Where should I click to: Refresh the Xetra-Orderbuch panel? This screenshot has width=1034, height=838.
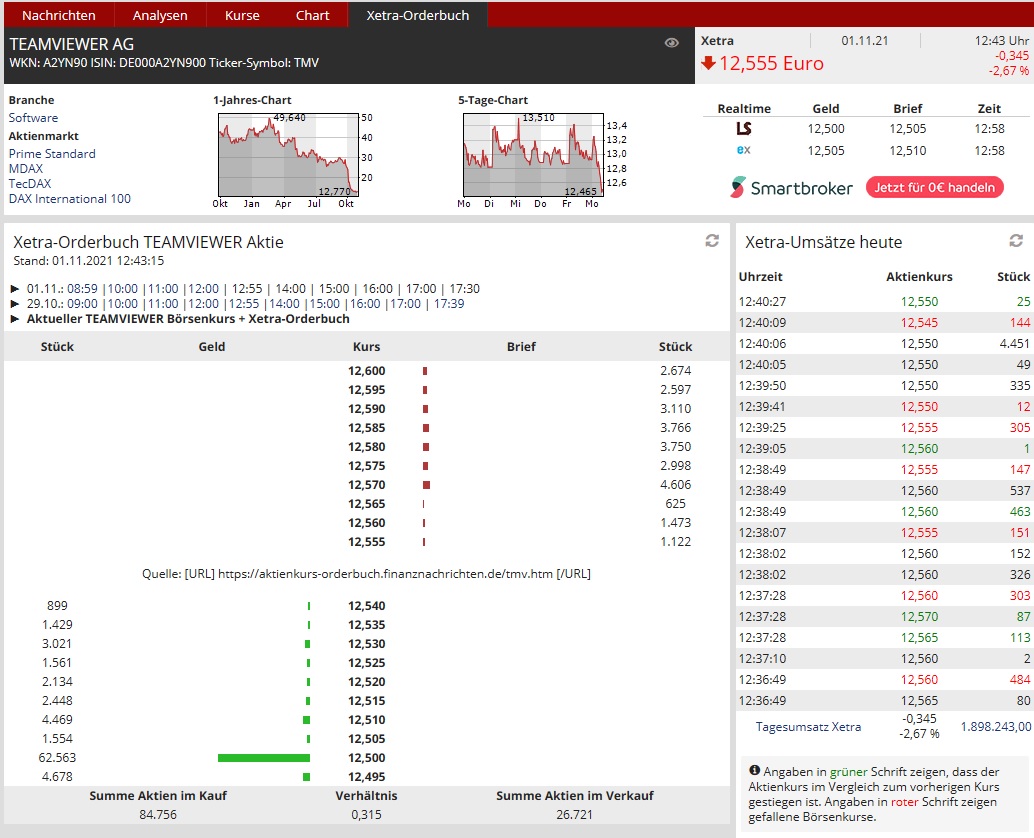tap(712, 241)
